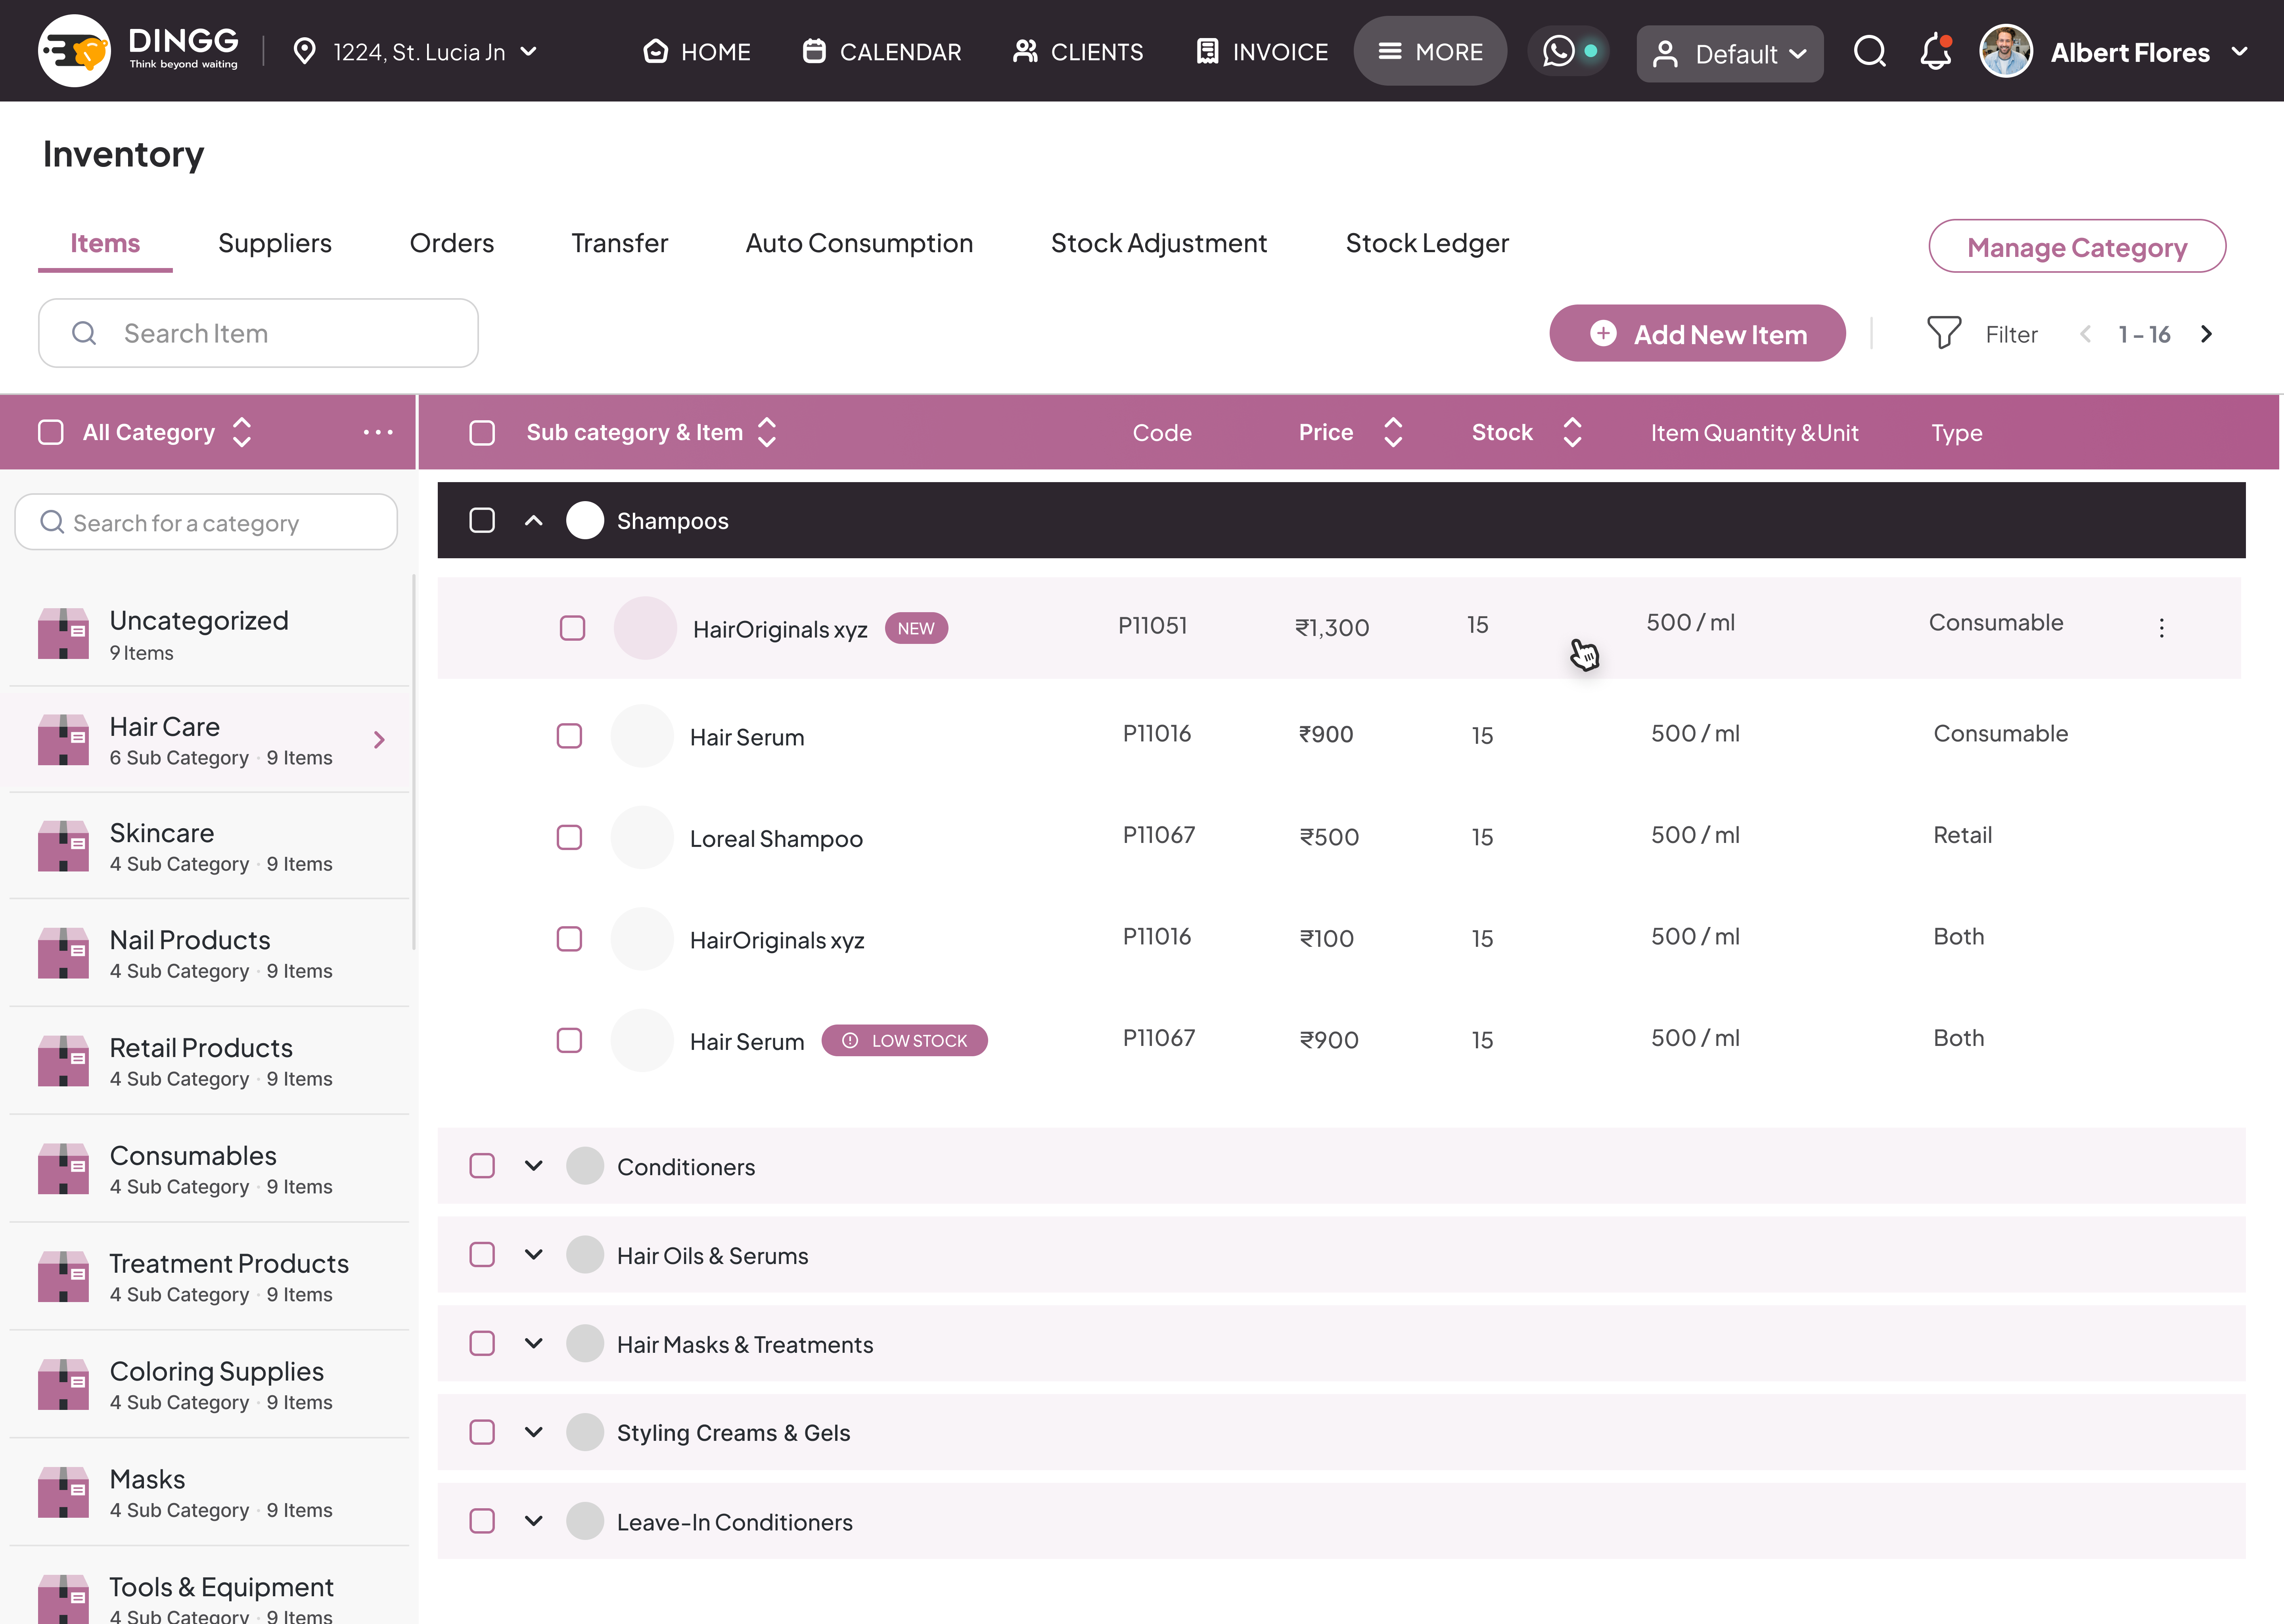This screenshot has height=1624, width=2284.
Task: Open Manage Category
Action: tap(2077, 246)
